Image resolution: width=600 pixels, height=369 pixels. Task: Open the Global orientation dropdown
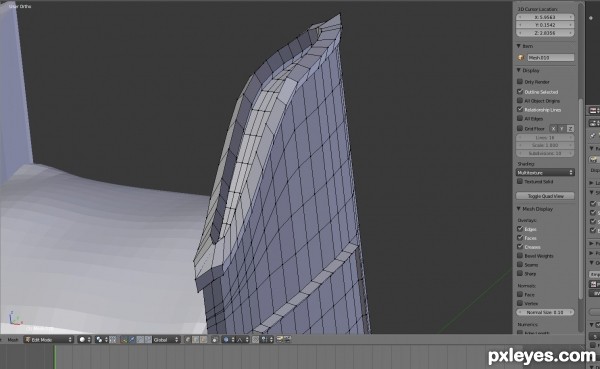click(166, 340)
